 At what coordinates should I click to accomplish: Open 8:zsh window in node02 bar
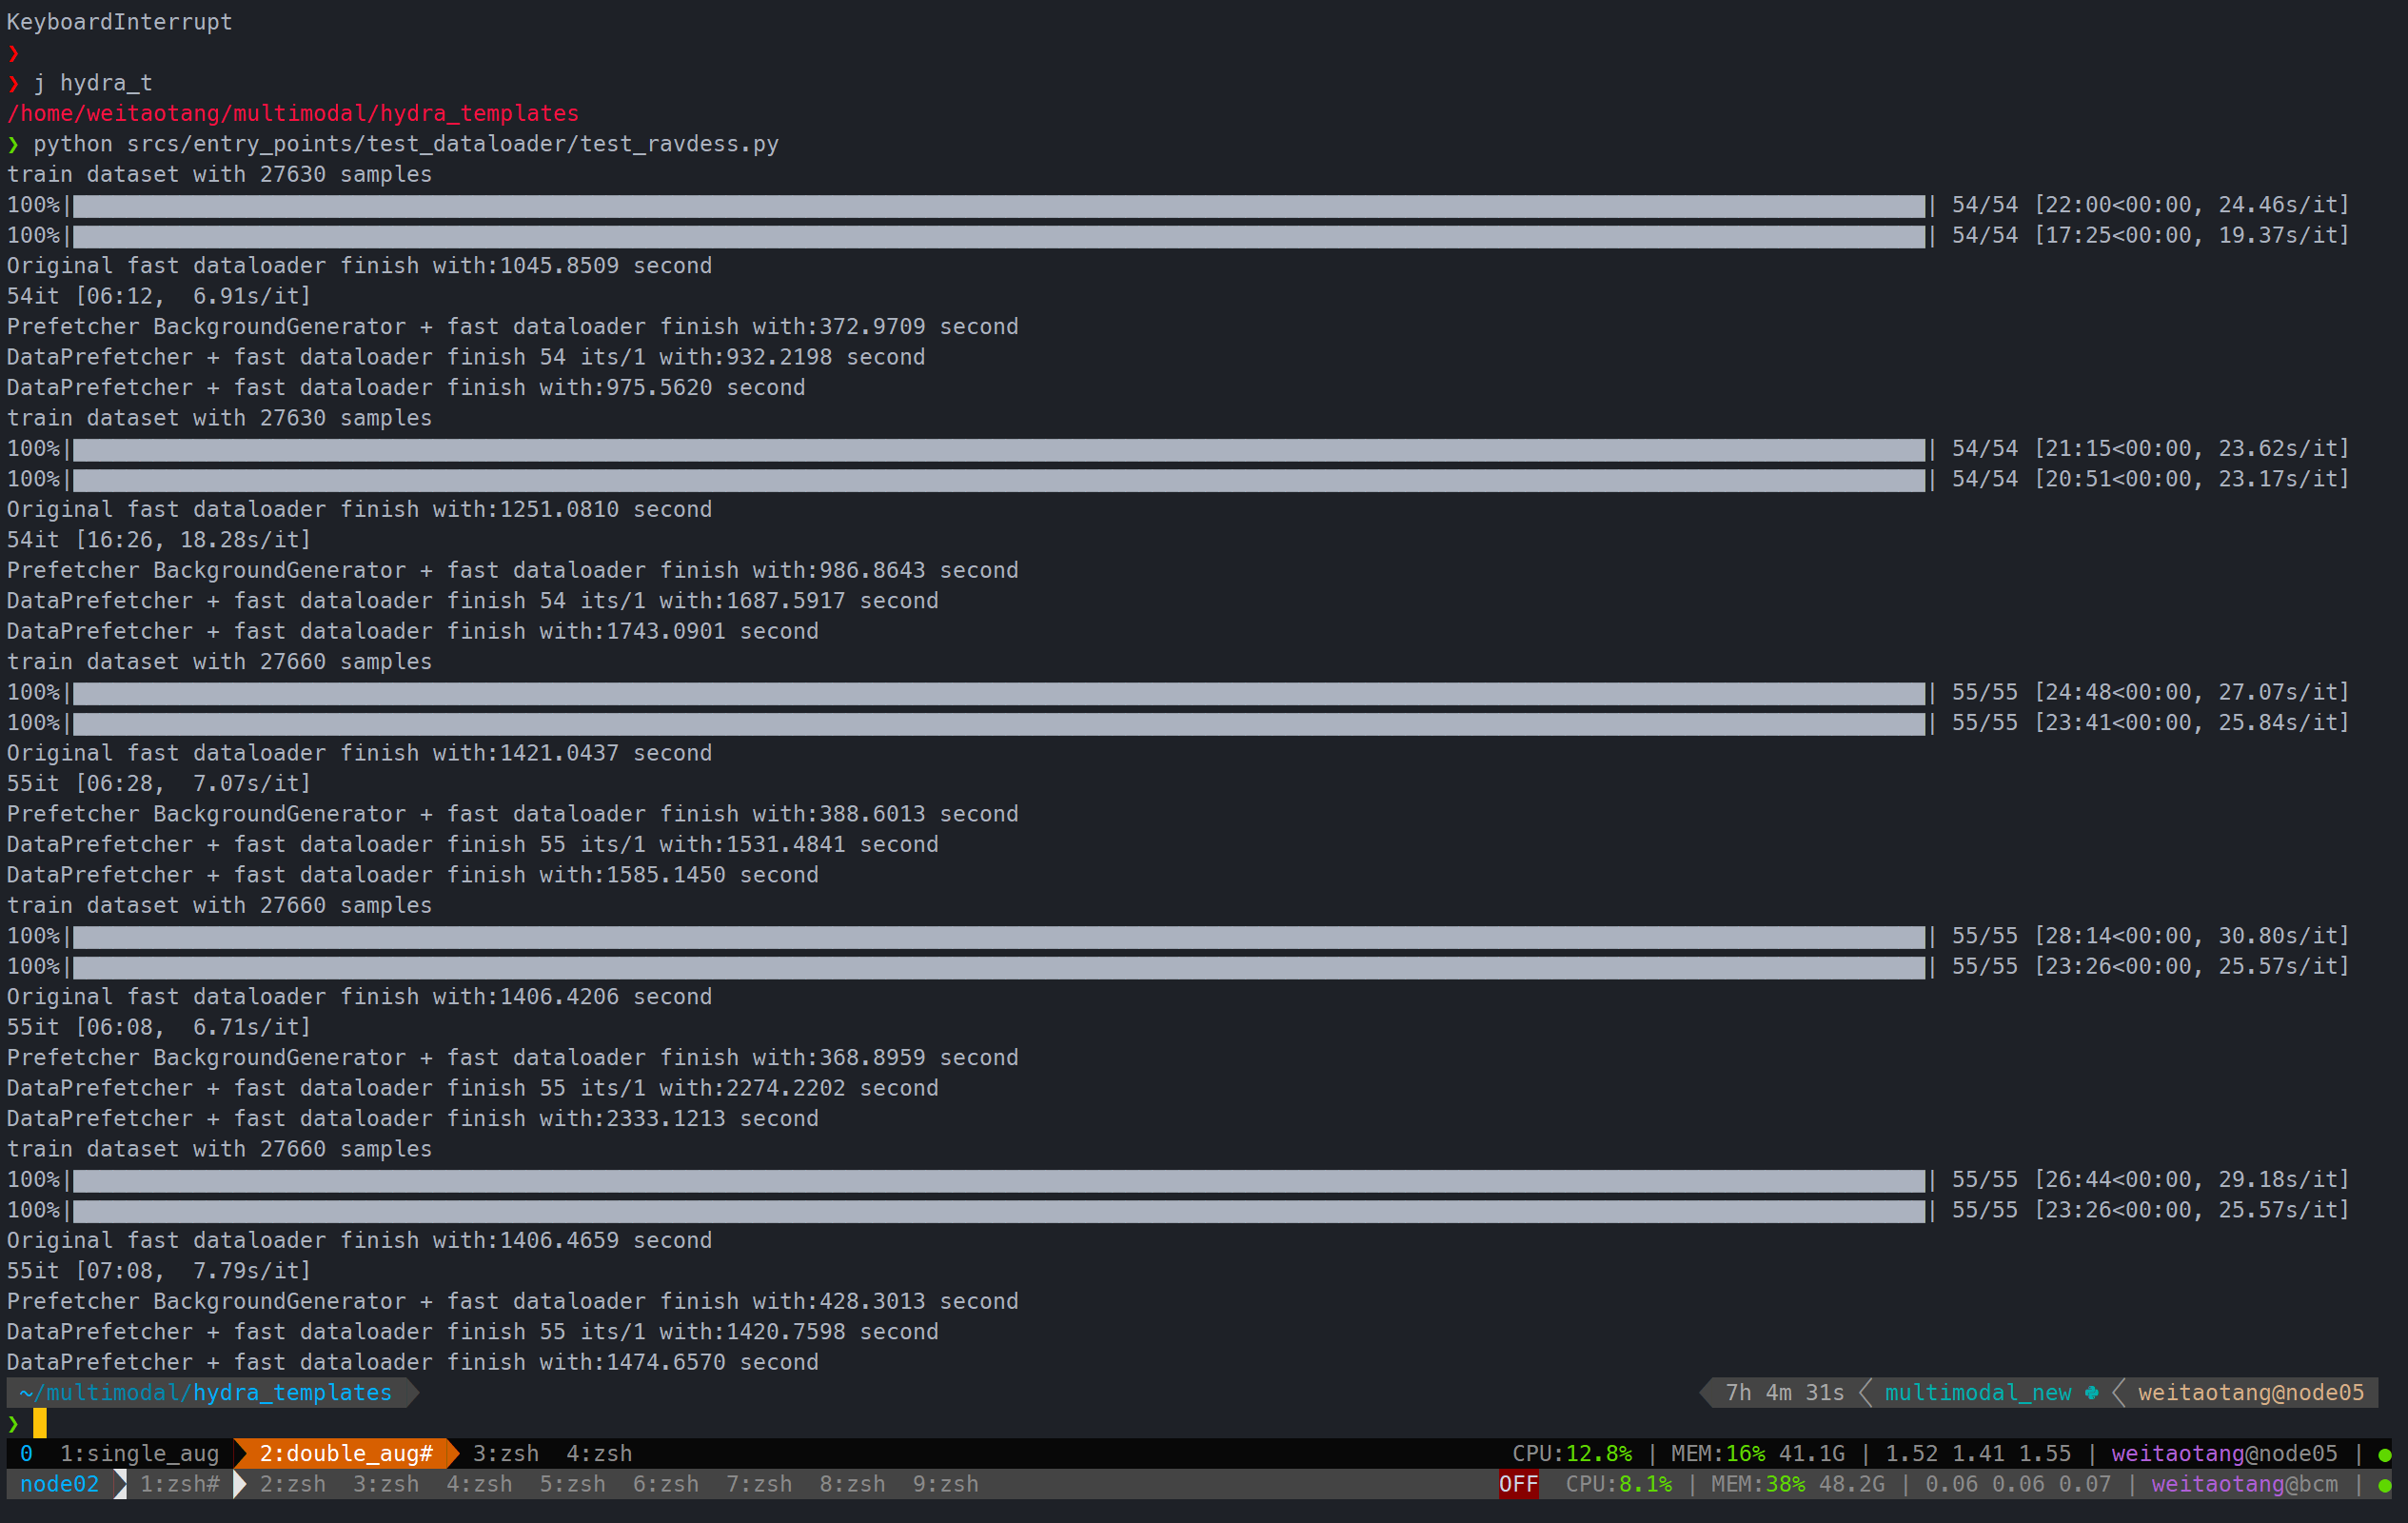[x=853, y=1484]
